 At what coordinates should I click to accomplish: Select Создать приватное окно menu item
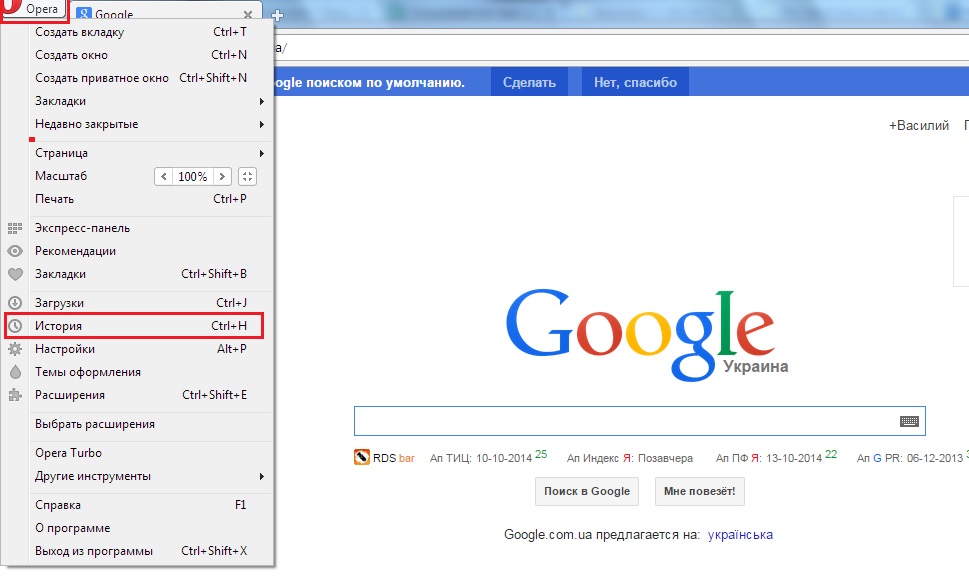click(102, 78)
